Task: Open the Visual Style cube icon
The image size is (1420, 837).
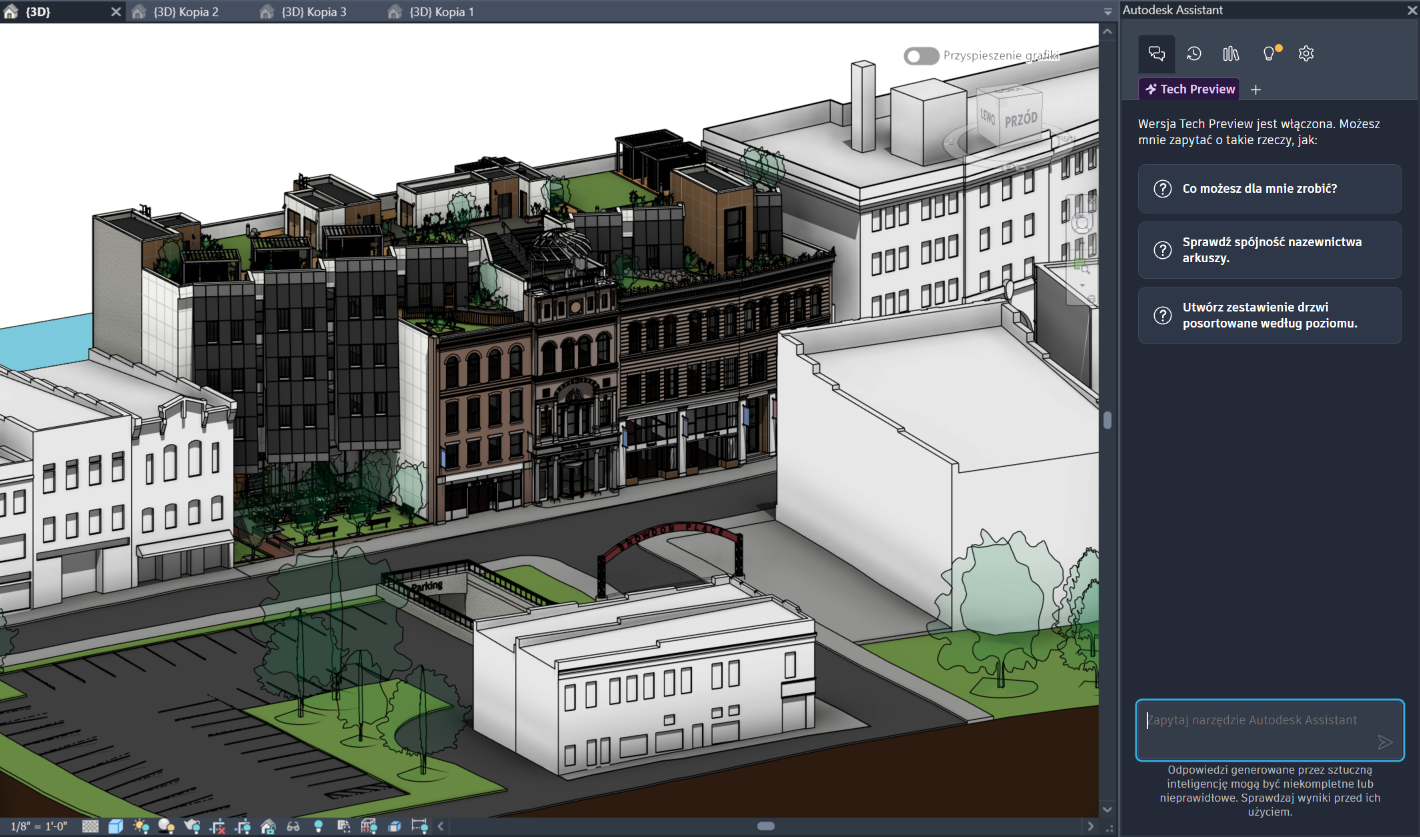Action: point(116,826)
